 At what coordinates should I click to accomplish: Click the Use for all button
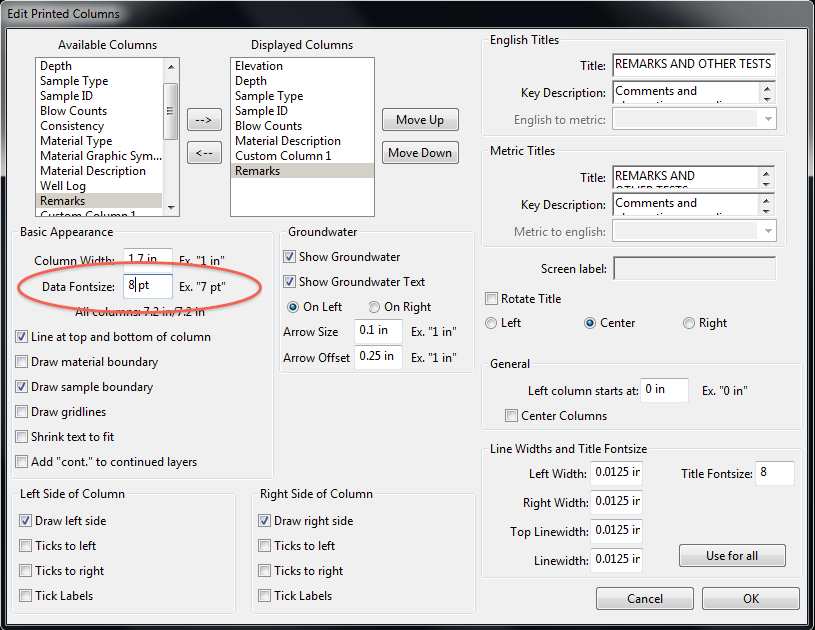pyautogui.click(x=731, y=556)
